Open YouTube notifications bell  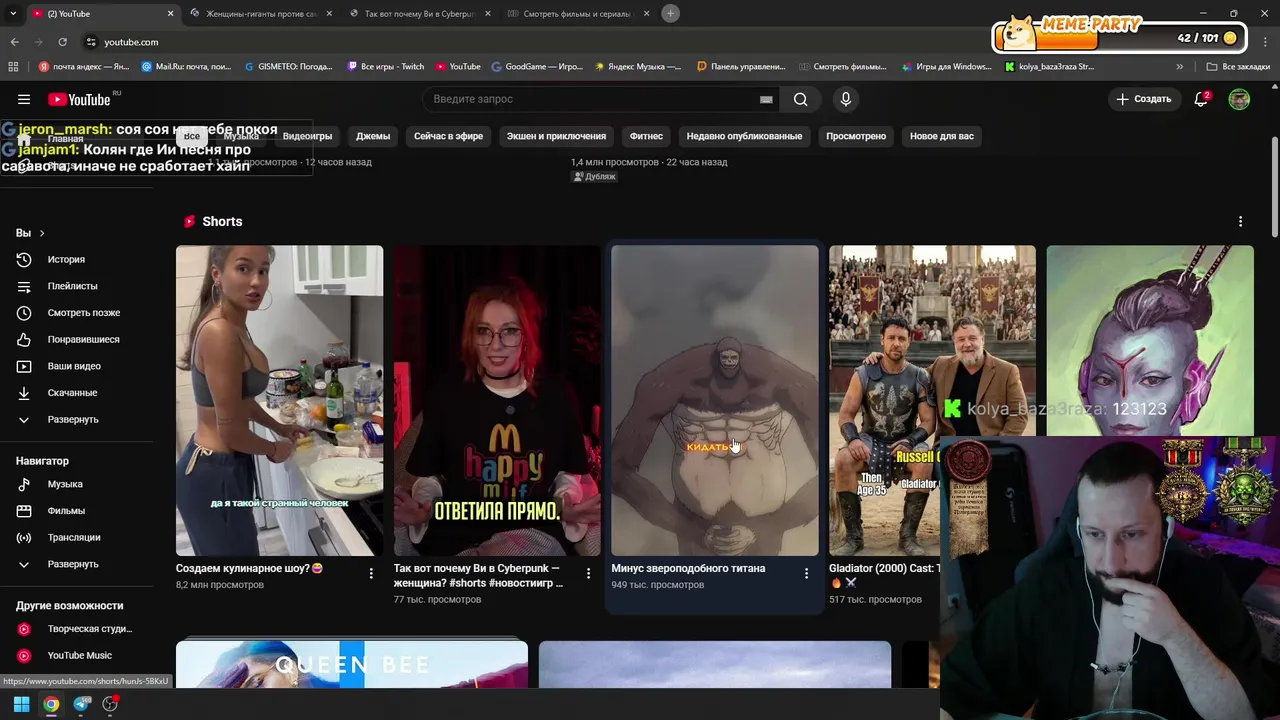(x=1202, y=99)
